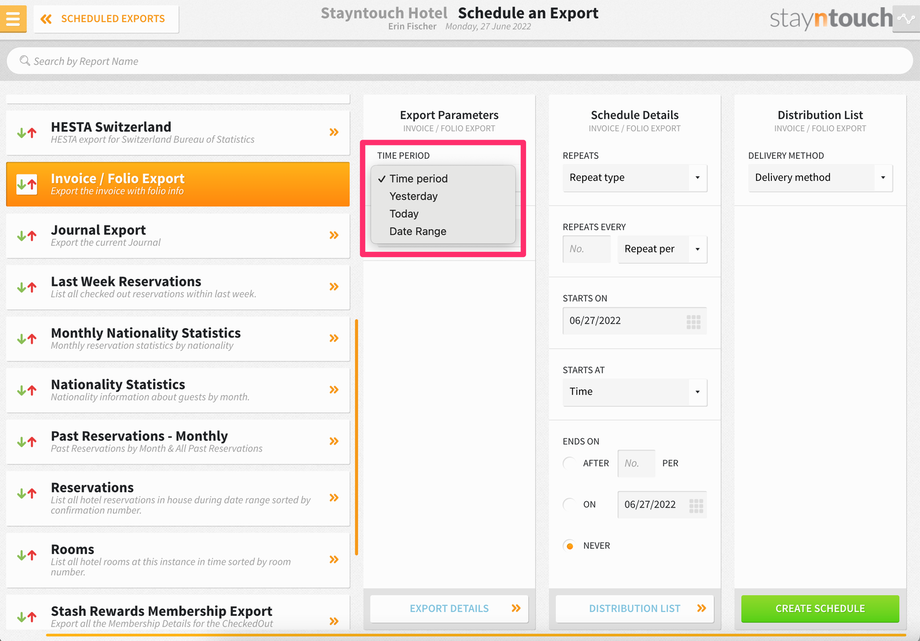Click HESTA Switzerland export arrows icon
The width and height of the screenshot is (920, 641).
(27, 133)
